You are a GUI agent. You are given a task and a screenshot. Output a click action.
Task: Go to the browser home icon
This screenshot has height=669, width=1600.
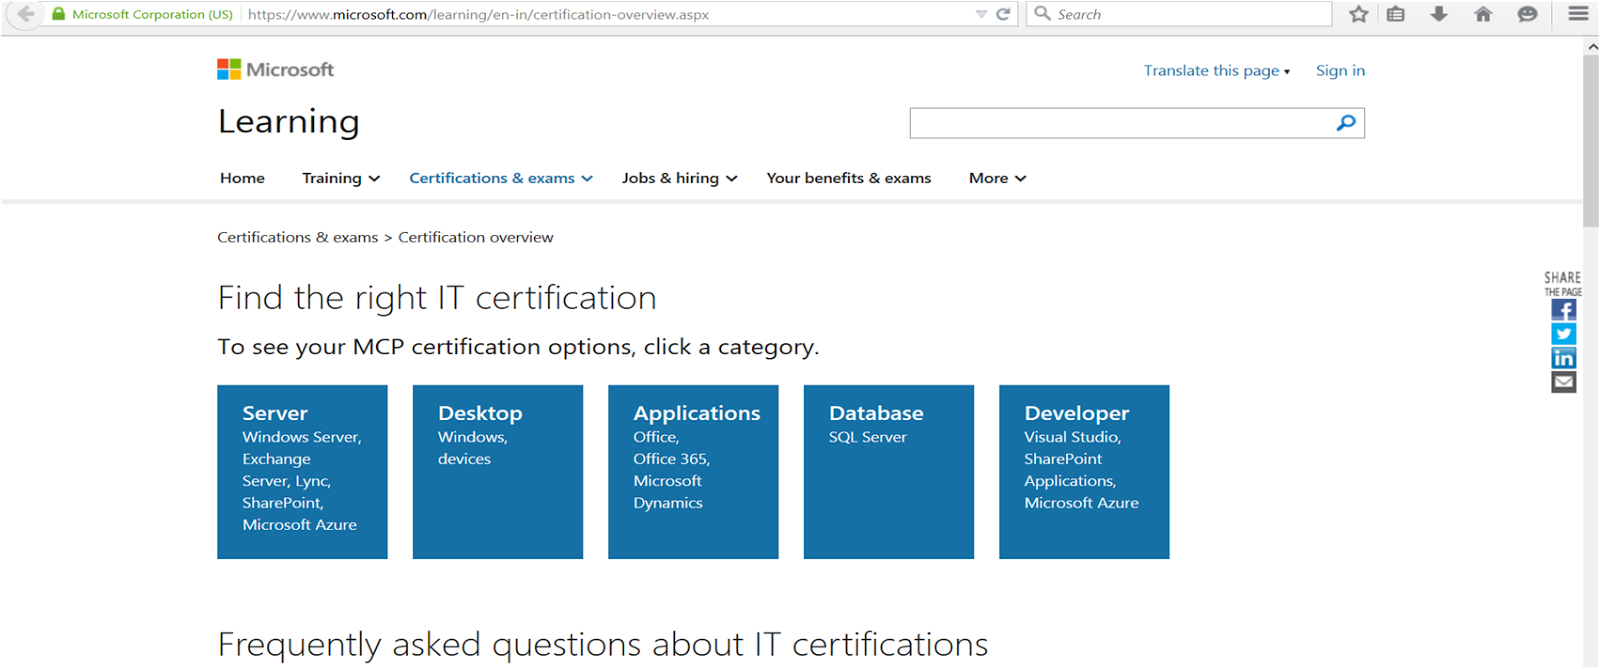(x=1483, y=14)
